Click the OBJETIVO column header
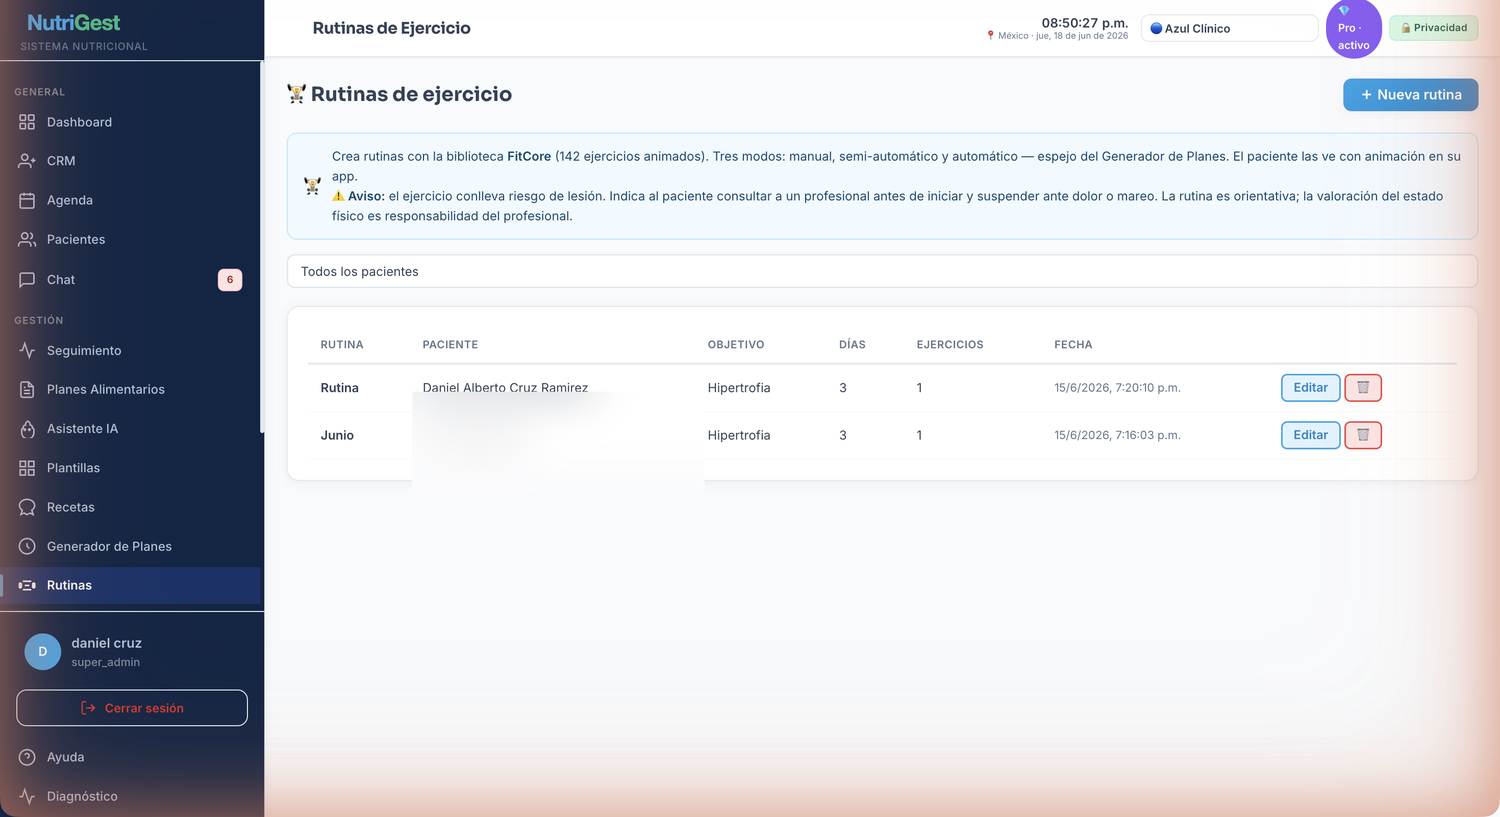The height and width of the screenshot is (817, 1500). click(736, 344)
